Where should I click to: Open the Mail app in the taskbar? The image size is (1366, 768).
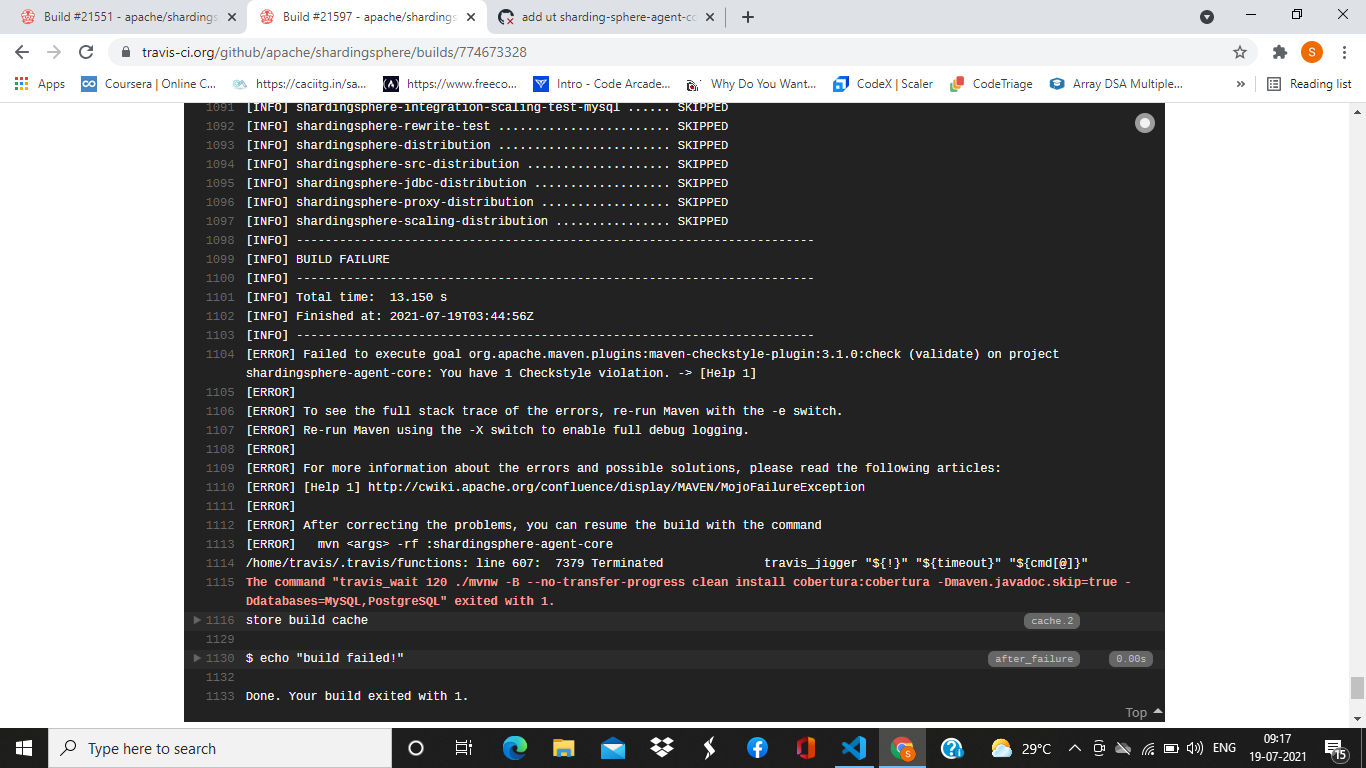point(612,748)
